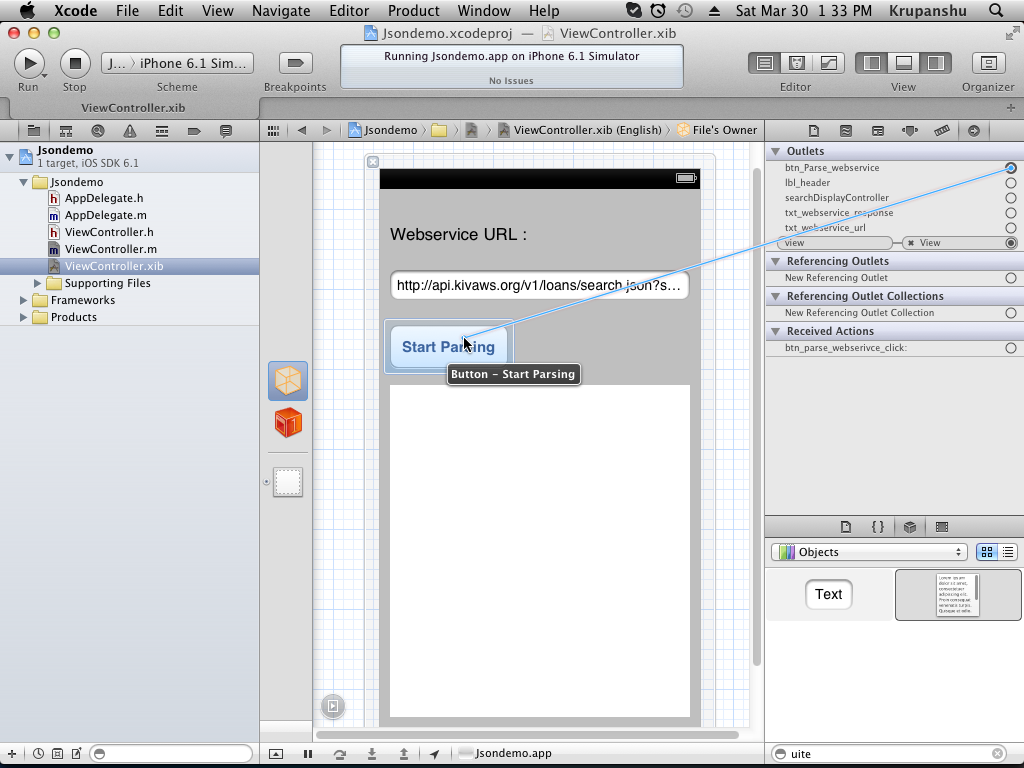The width and height of the screenshot is (1024, 768).
Task: Open the Navigate menu
Action: (281, 11)
